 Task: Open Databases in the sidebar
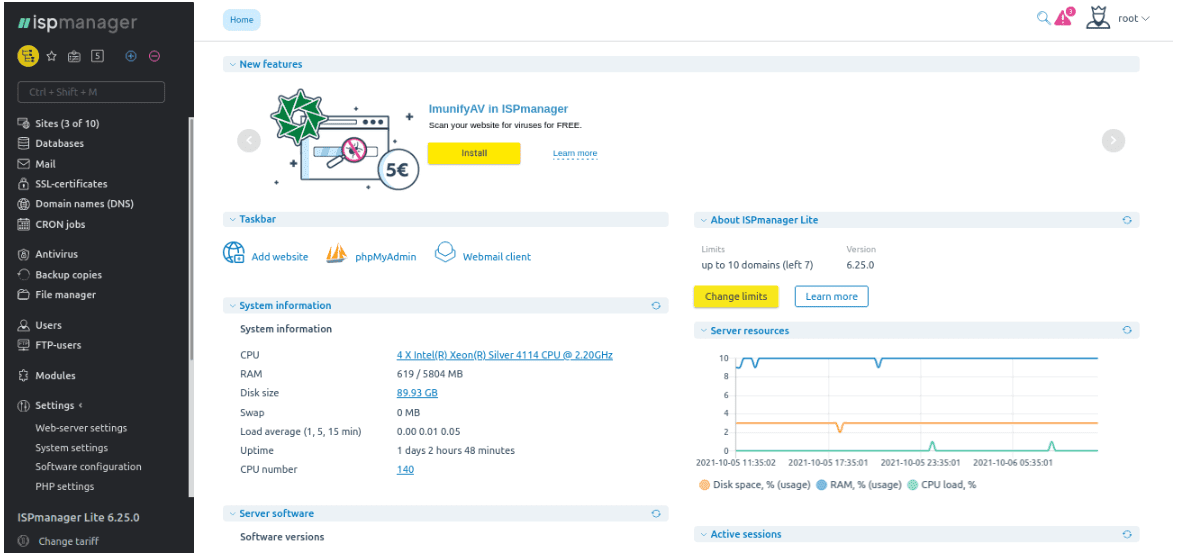(x=50, y=143)
